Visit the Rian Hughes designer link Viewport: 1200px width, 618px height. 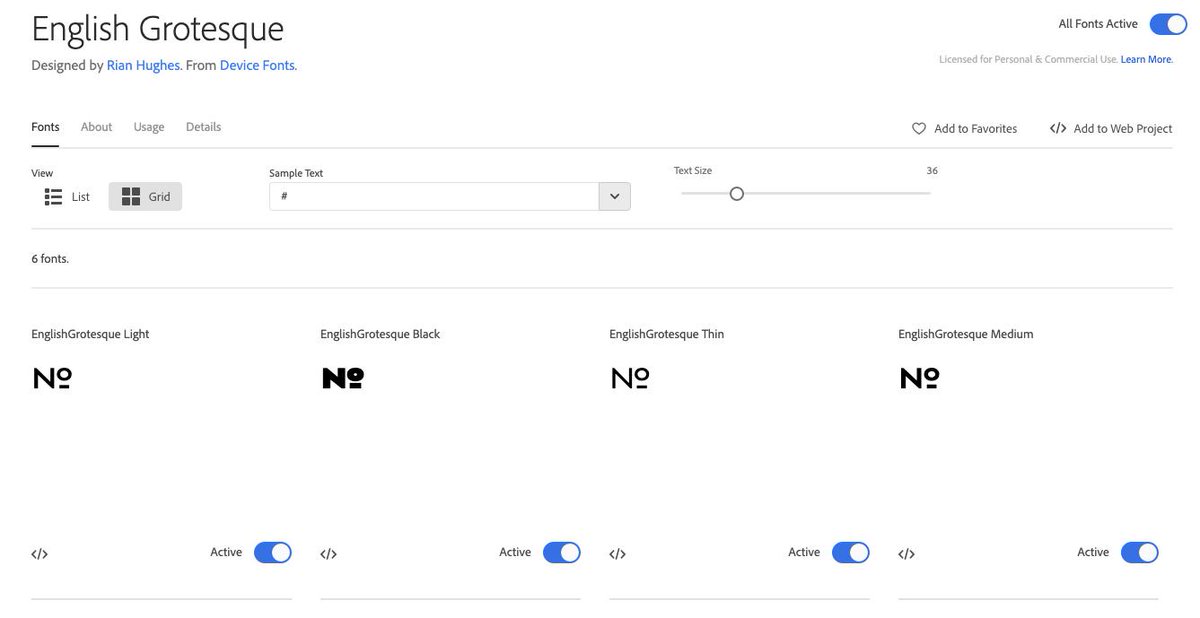(143, 65)
